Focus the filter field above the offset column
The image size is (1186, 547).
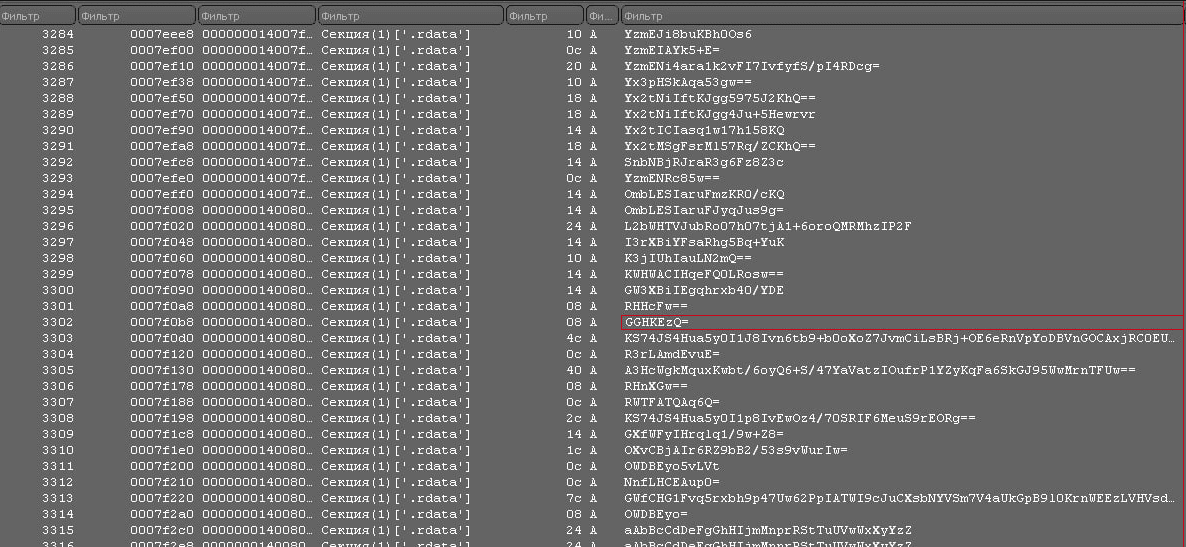(137, 16)
